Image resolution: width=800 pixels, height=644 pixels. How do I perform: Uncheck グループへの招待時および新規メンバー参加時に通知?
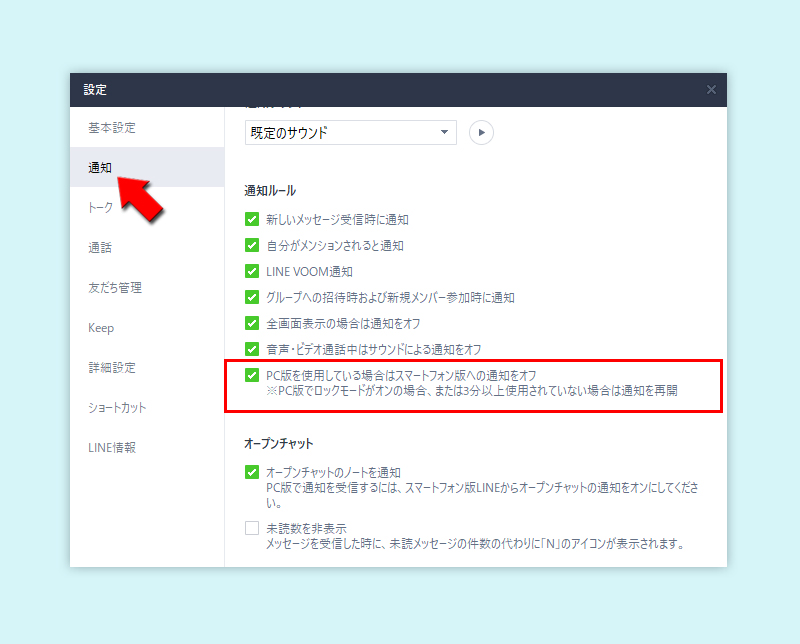[251, 297]
